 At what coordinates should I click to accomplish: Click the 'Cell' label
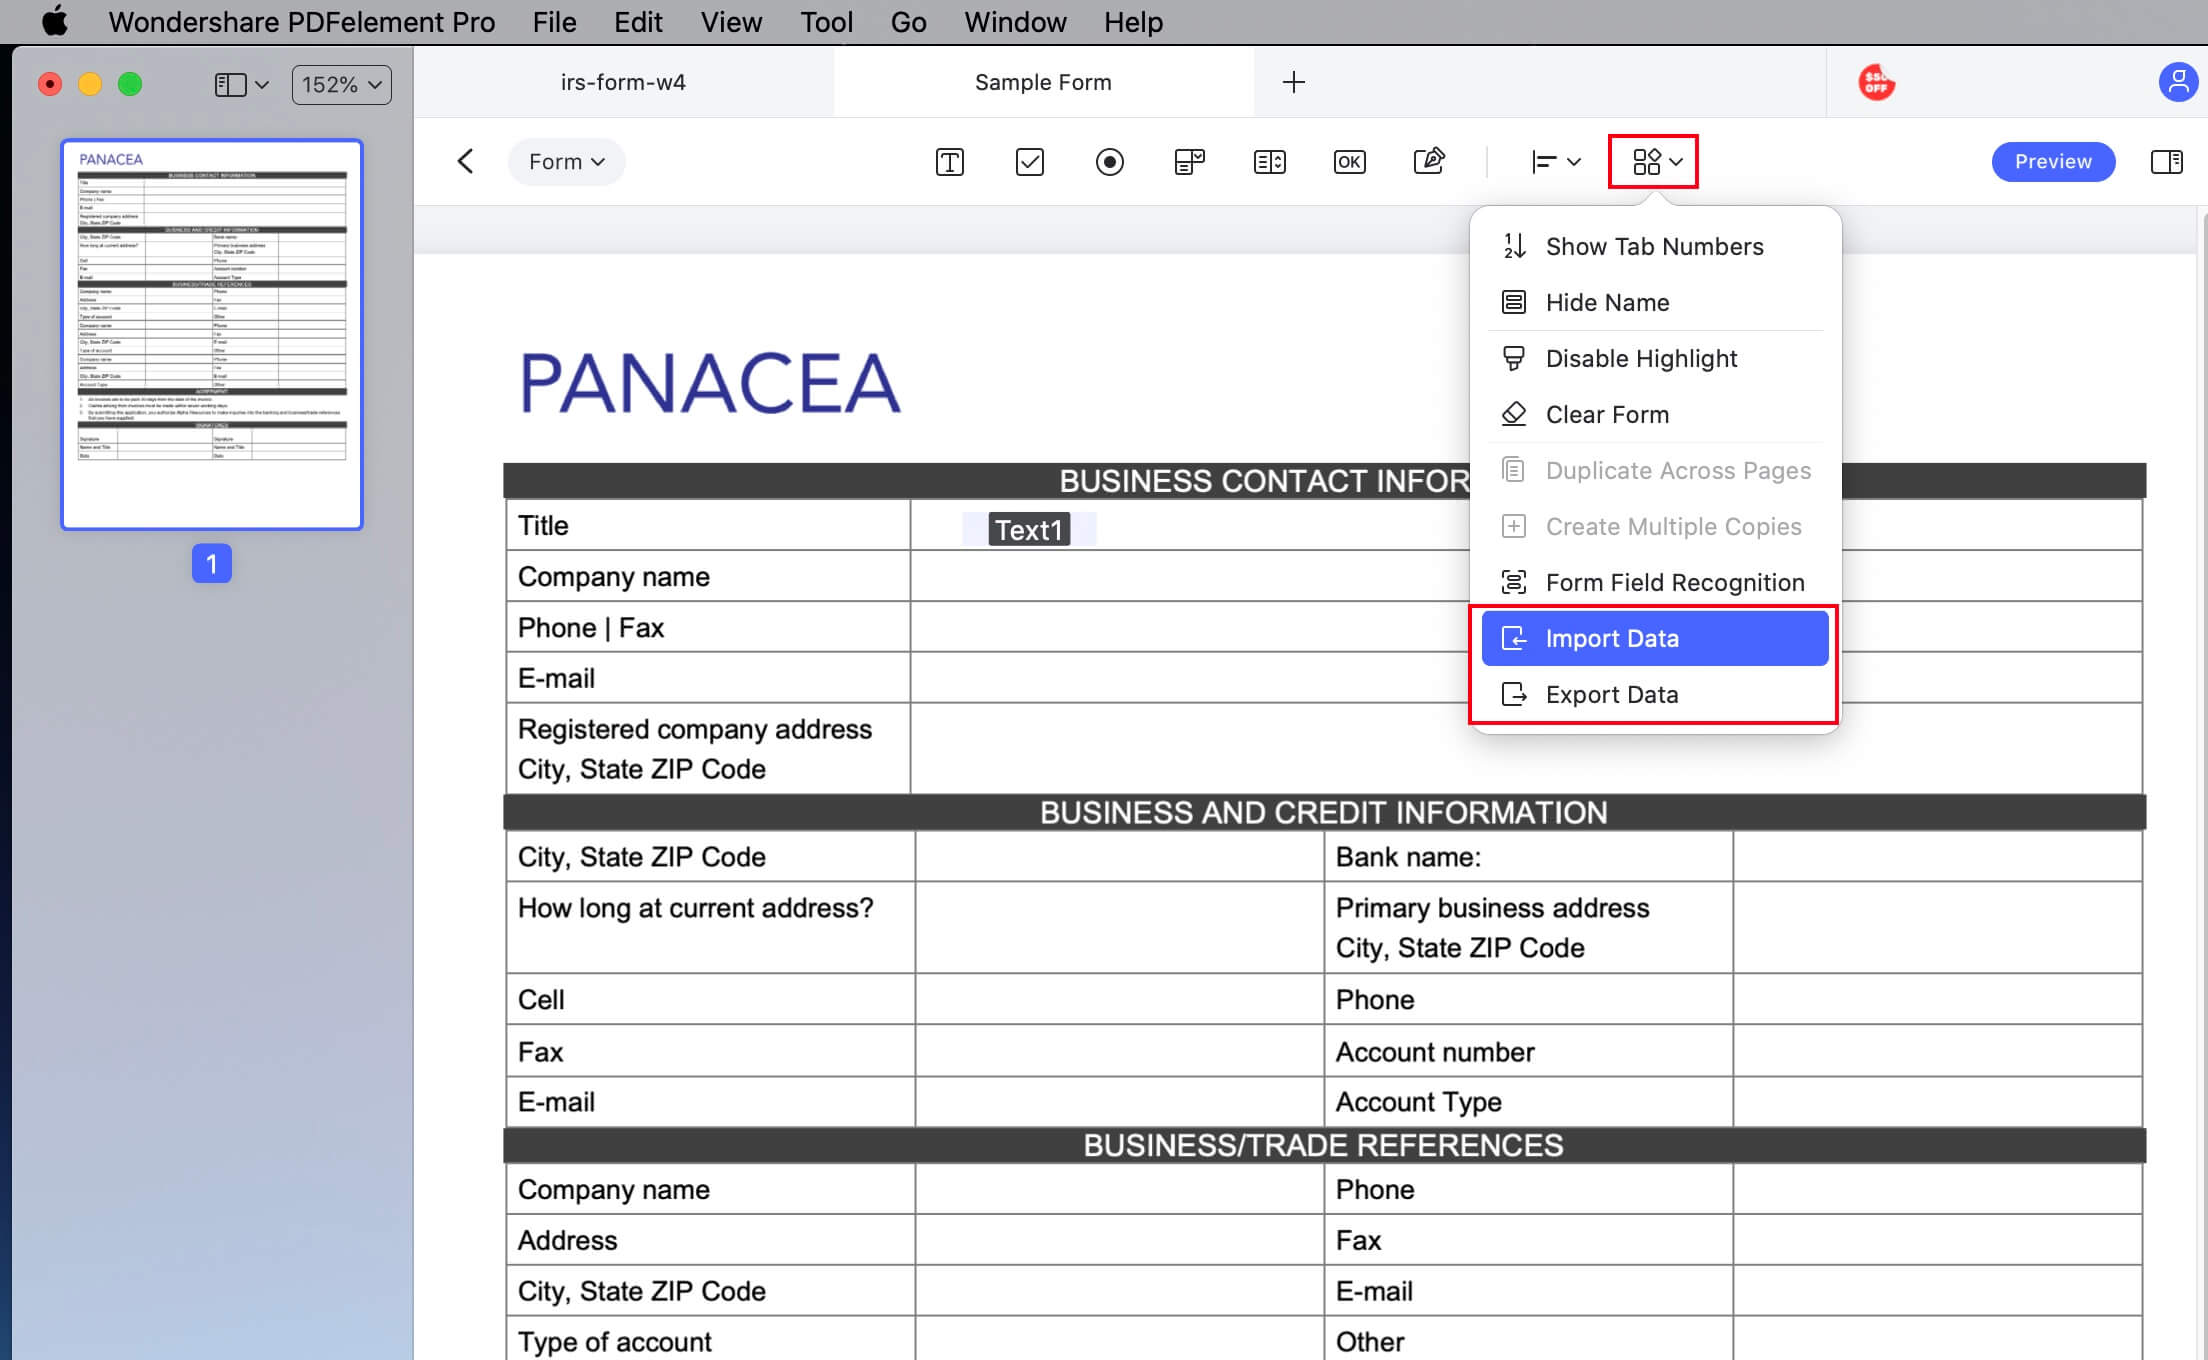point(541,1000)
